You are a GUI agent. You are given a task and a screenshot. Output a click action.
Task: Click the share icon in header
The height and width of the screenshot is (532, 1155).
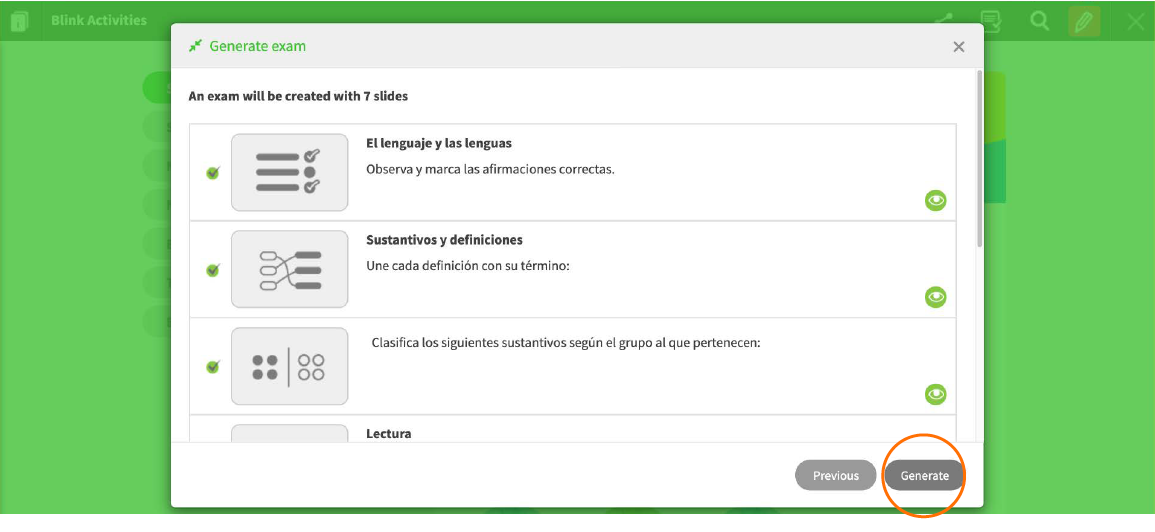pos(944,21)
